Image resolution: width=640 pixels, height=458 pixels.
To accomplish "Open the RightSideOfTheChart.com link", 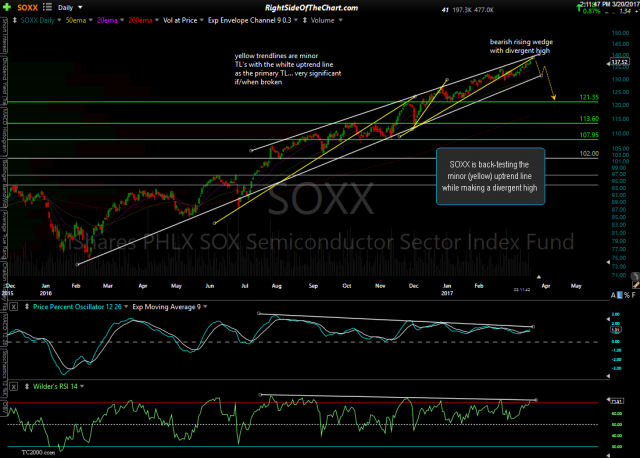I will tap(311, 8).
